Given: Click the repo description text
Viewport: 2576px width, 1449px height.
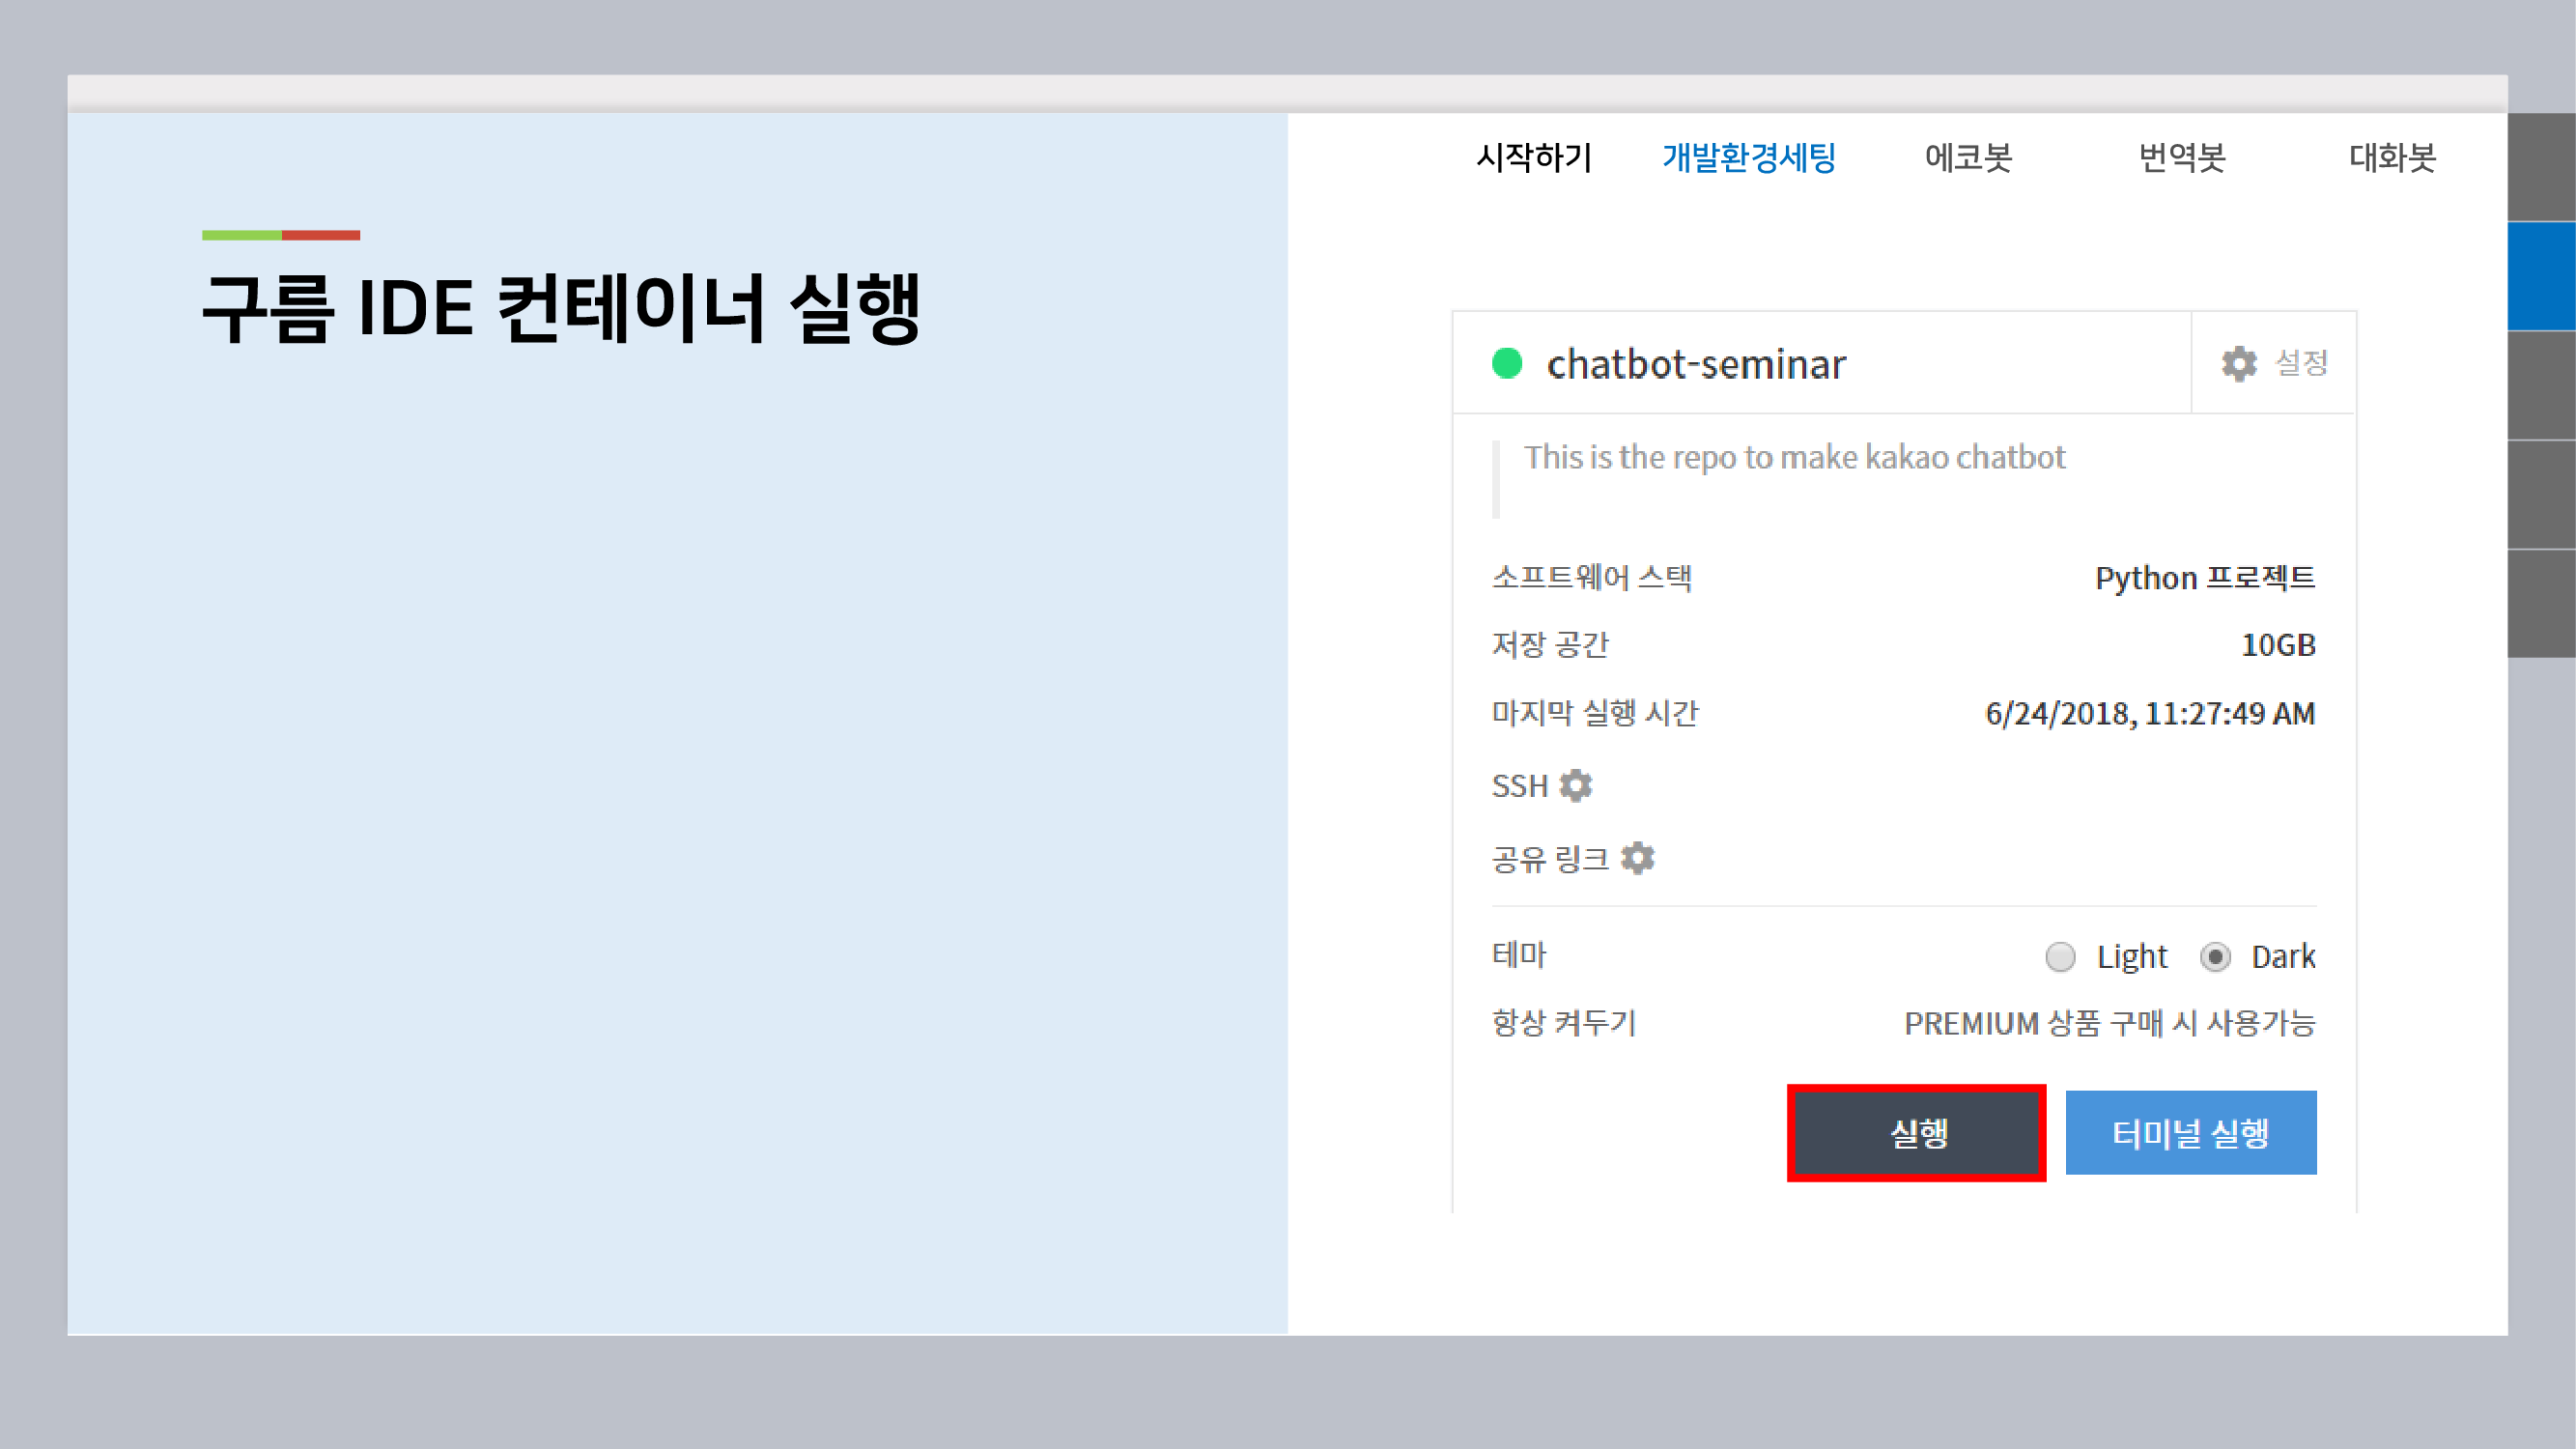Looking at the screenshot, I should point(1793,457).
